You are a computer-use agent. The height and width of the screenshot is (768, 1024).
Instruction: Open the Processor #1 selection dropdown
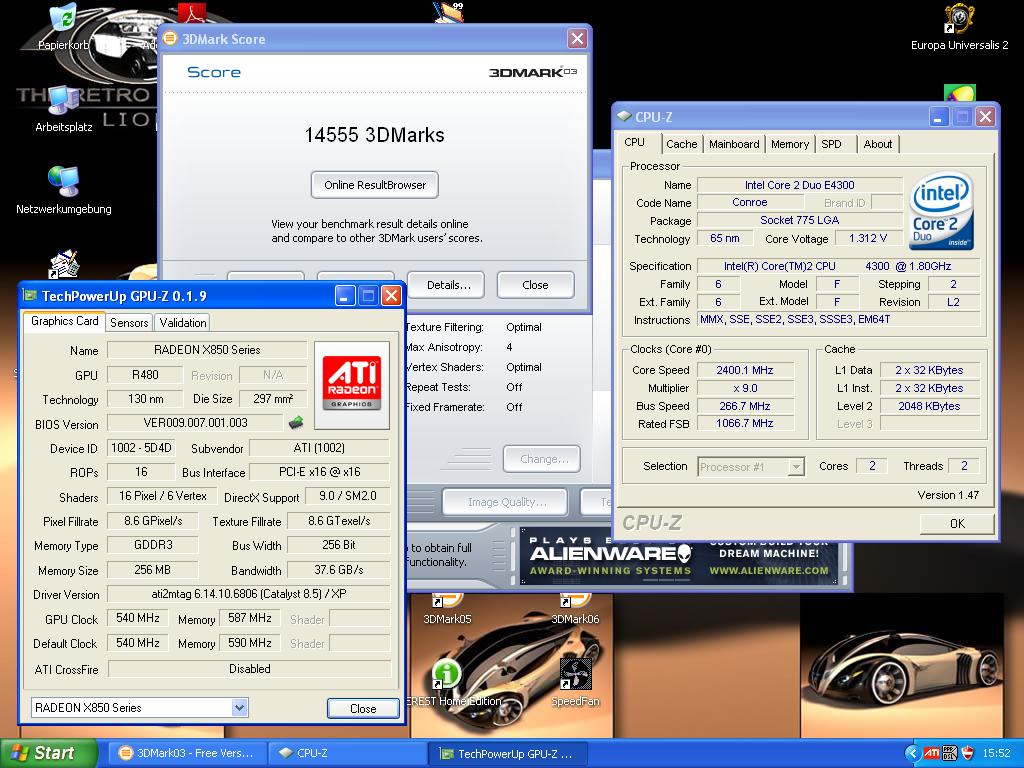coord(795,466)
